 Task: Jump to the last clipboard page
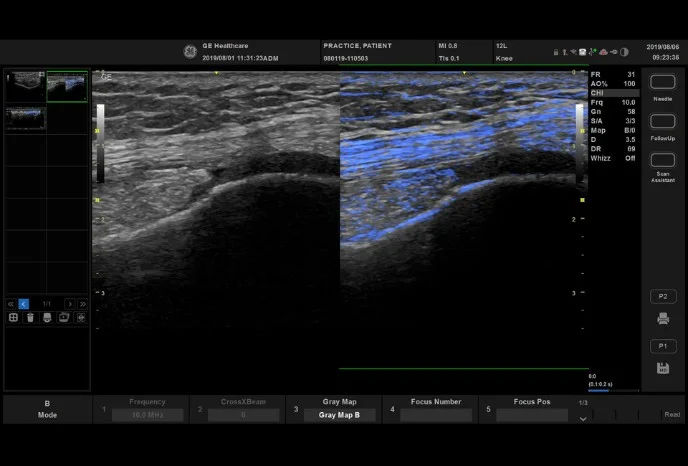(x=83, y=303)
